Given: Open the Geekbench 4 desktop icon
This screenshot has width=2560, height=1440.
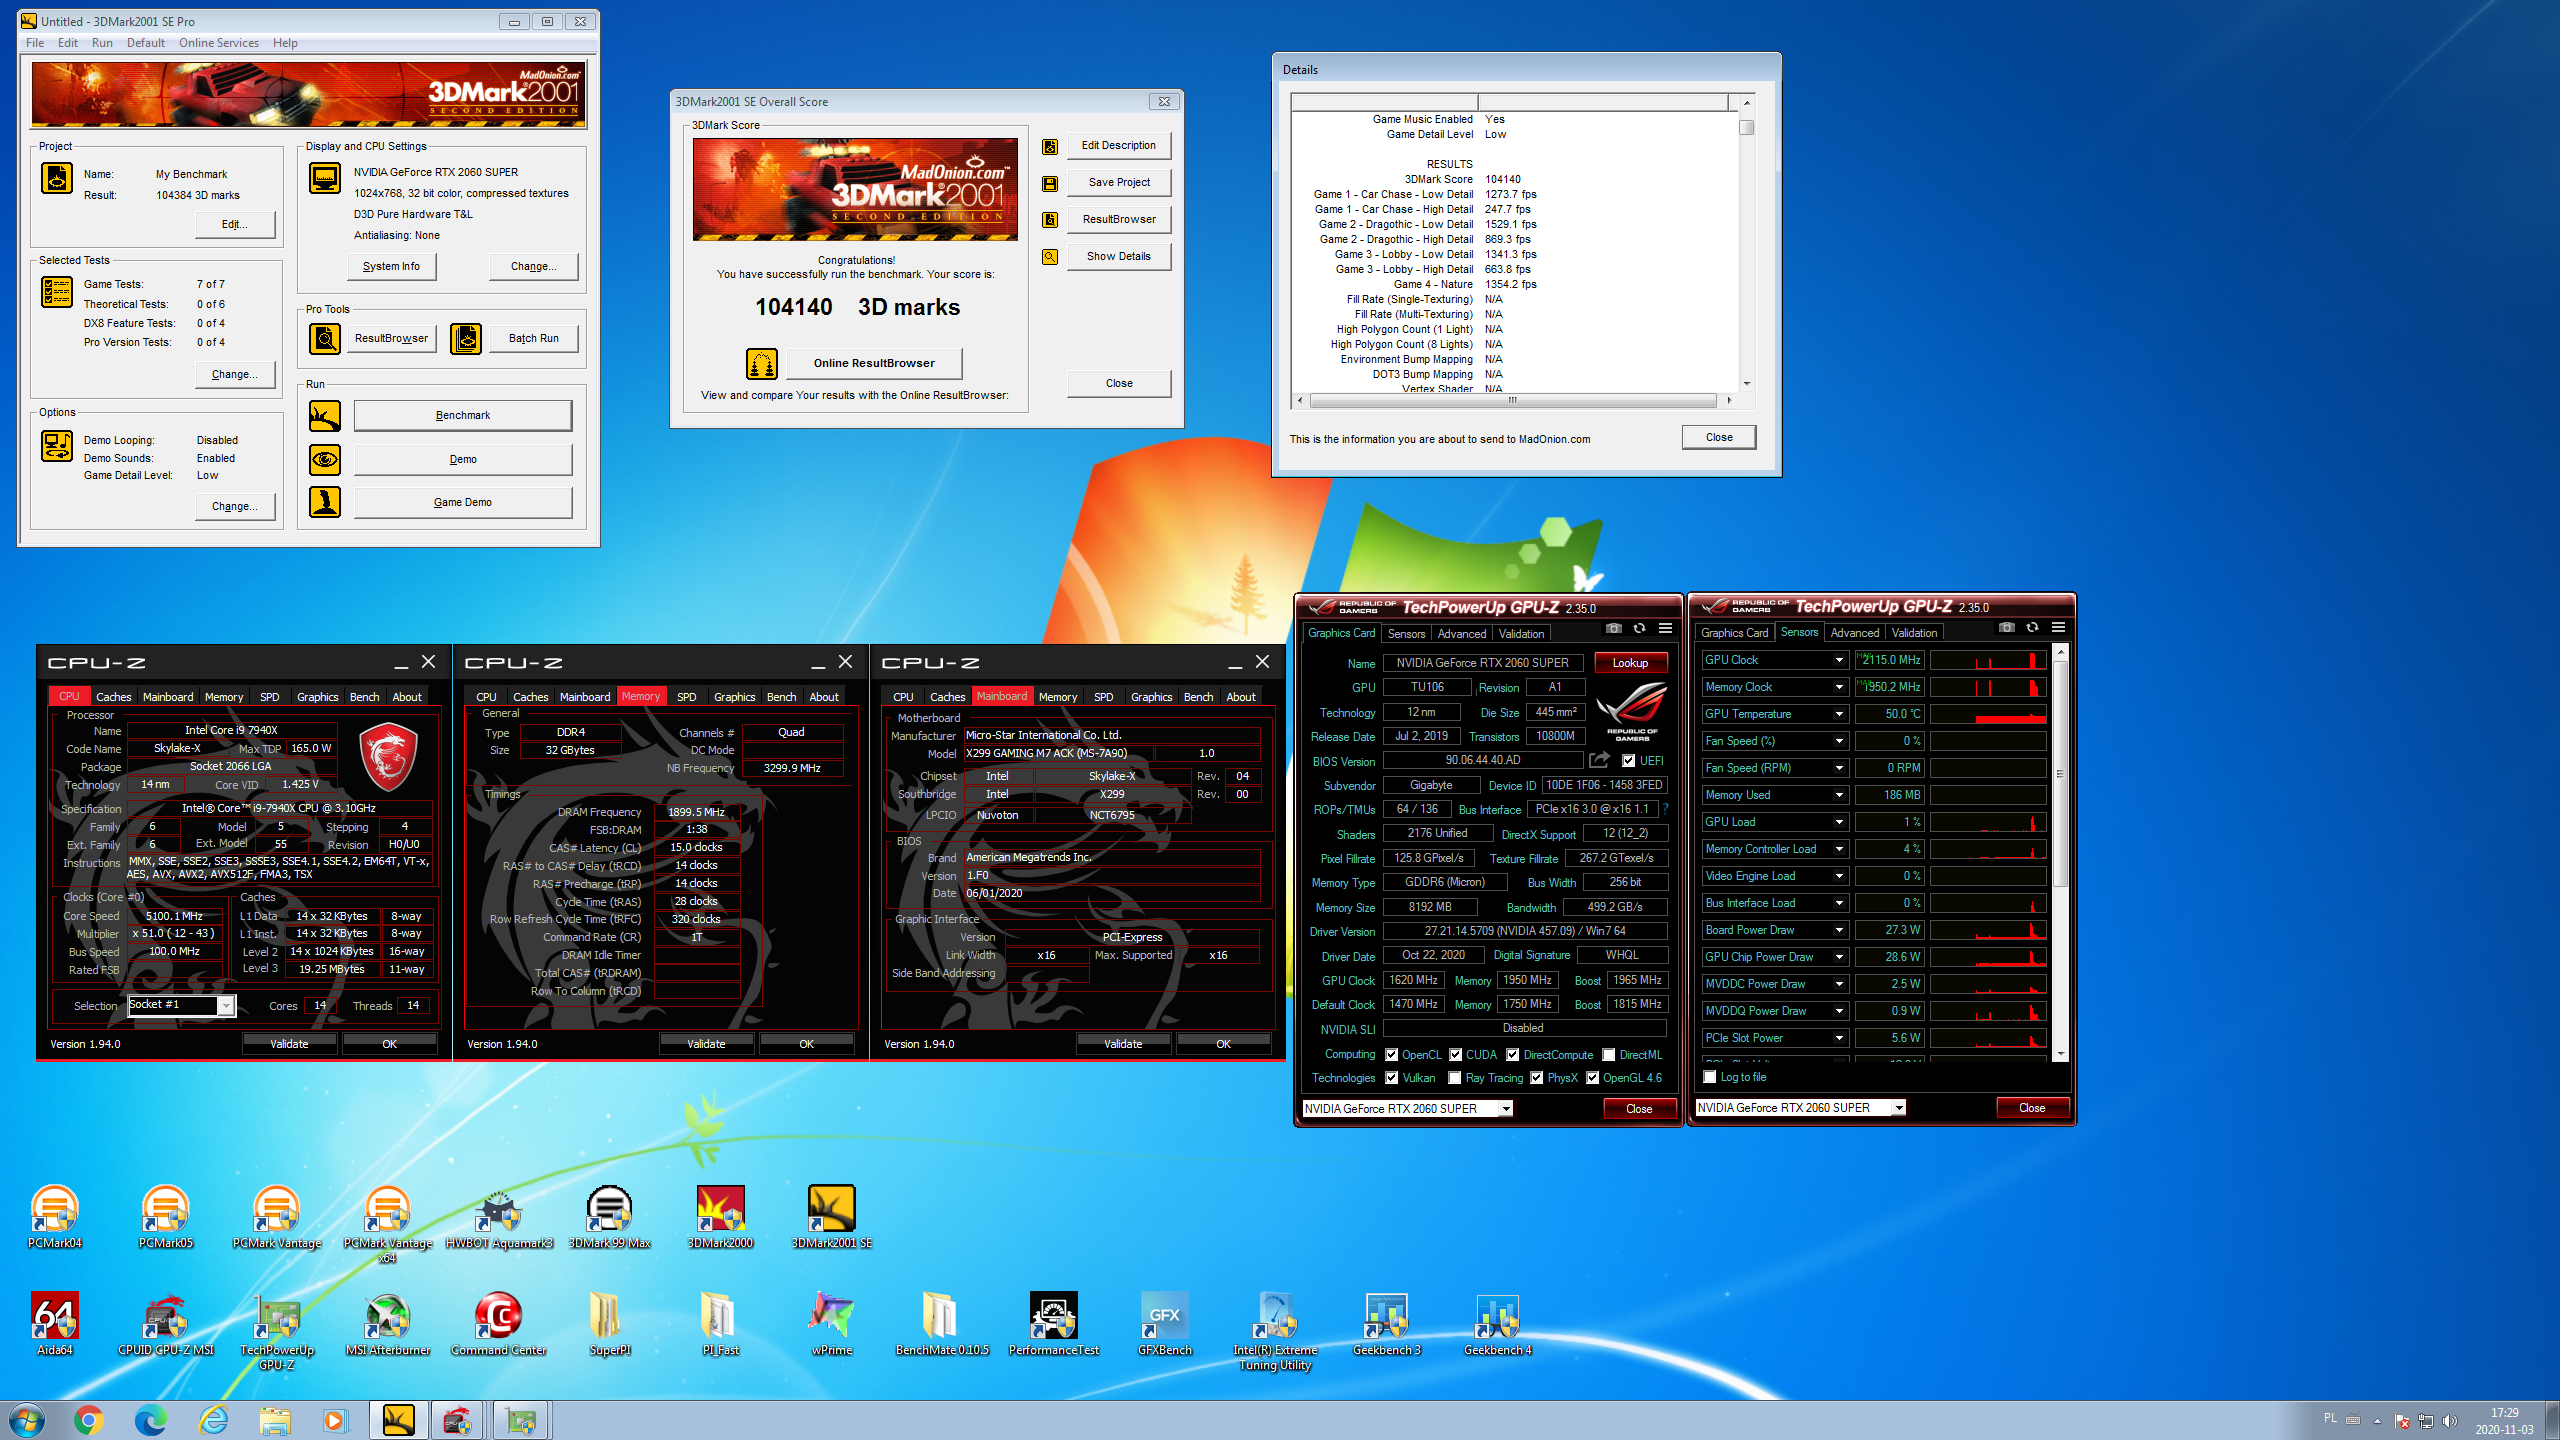Looking at the screenshot, I should (x=1497, y=1324).
